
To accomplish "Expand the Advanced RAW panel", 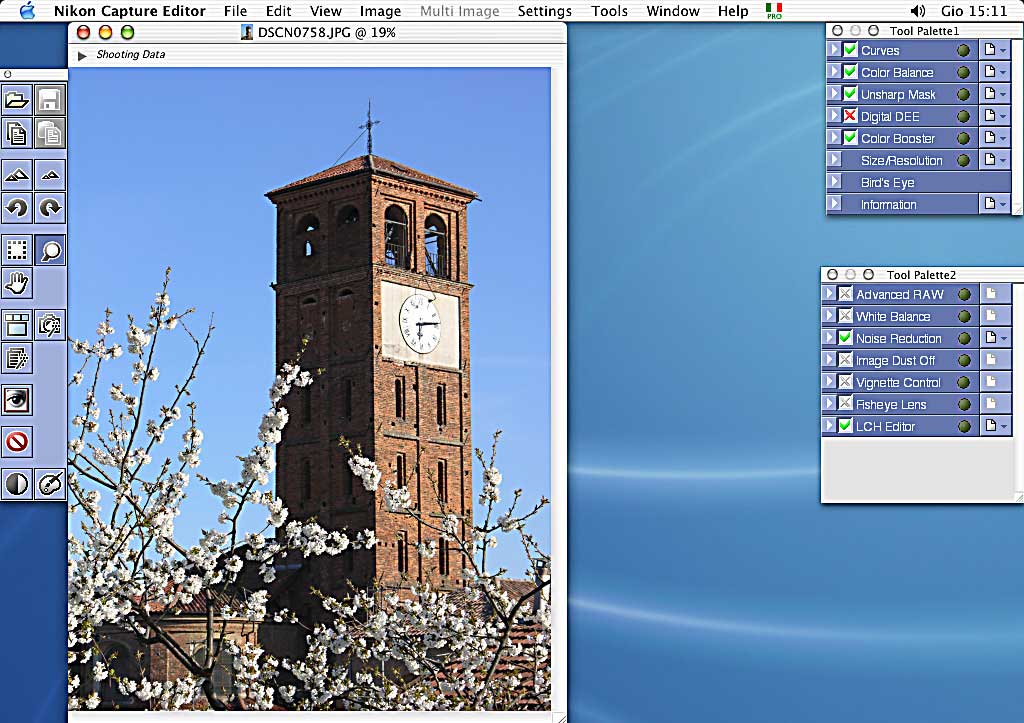I will point(829,294).
